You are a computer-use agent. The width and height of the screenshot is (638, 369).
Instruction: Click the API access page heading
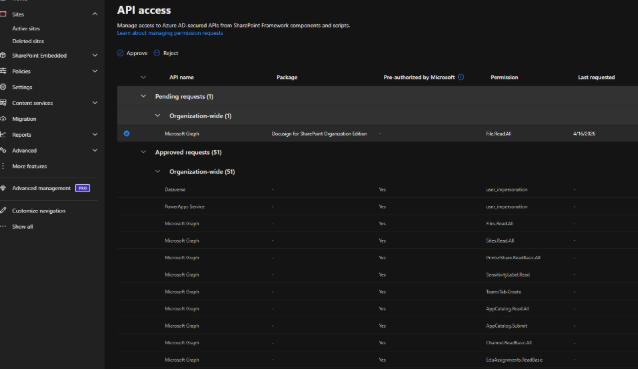click(x=144, y=10)
